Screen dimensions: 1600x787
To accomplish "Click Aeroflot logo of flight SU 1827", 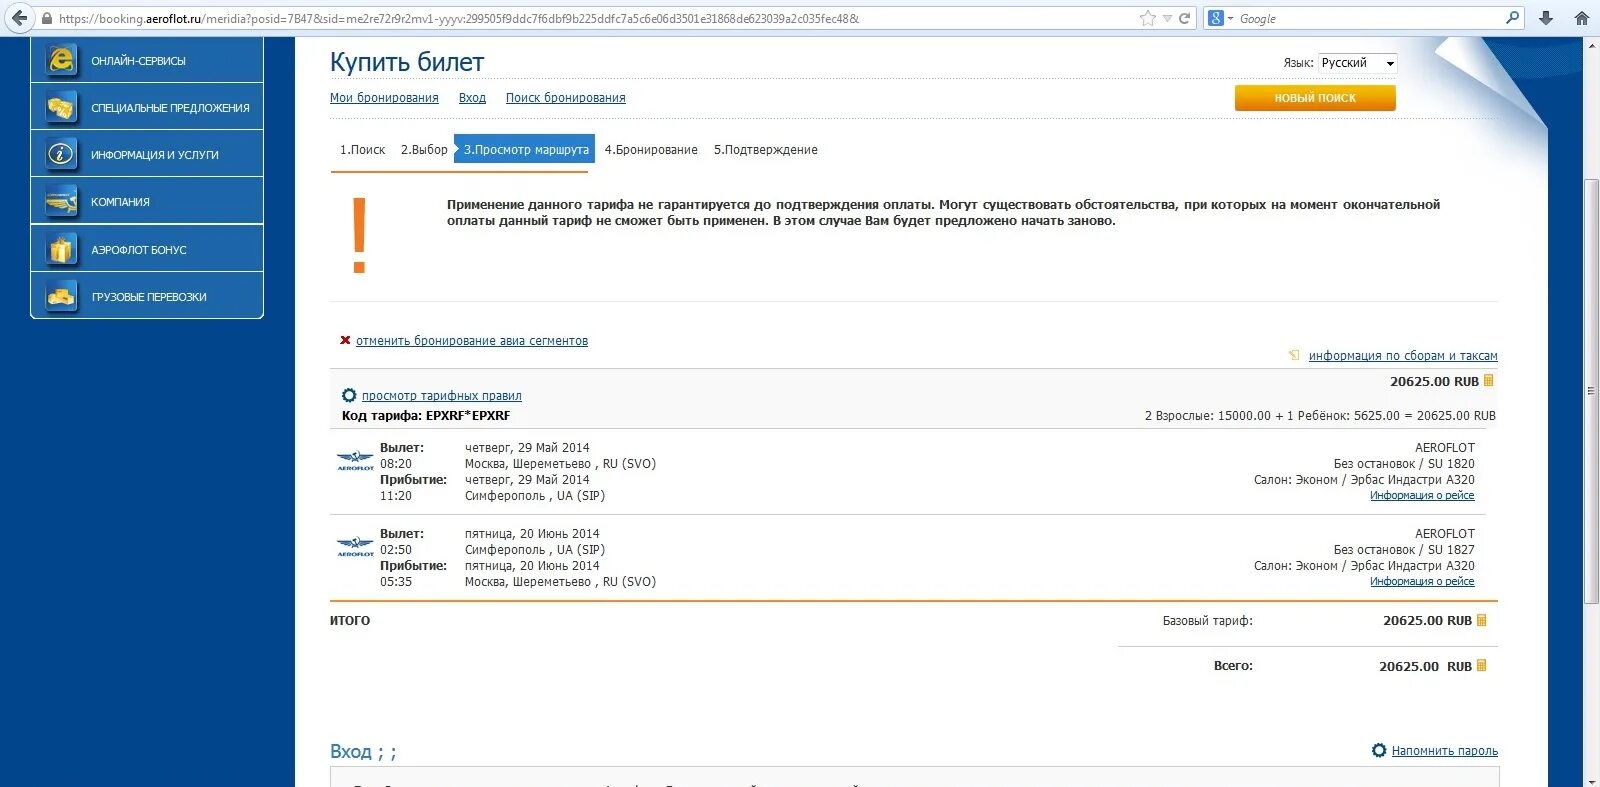I will [x=355, y=546].
